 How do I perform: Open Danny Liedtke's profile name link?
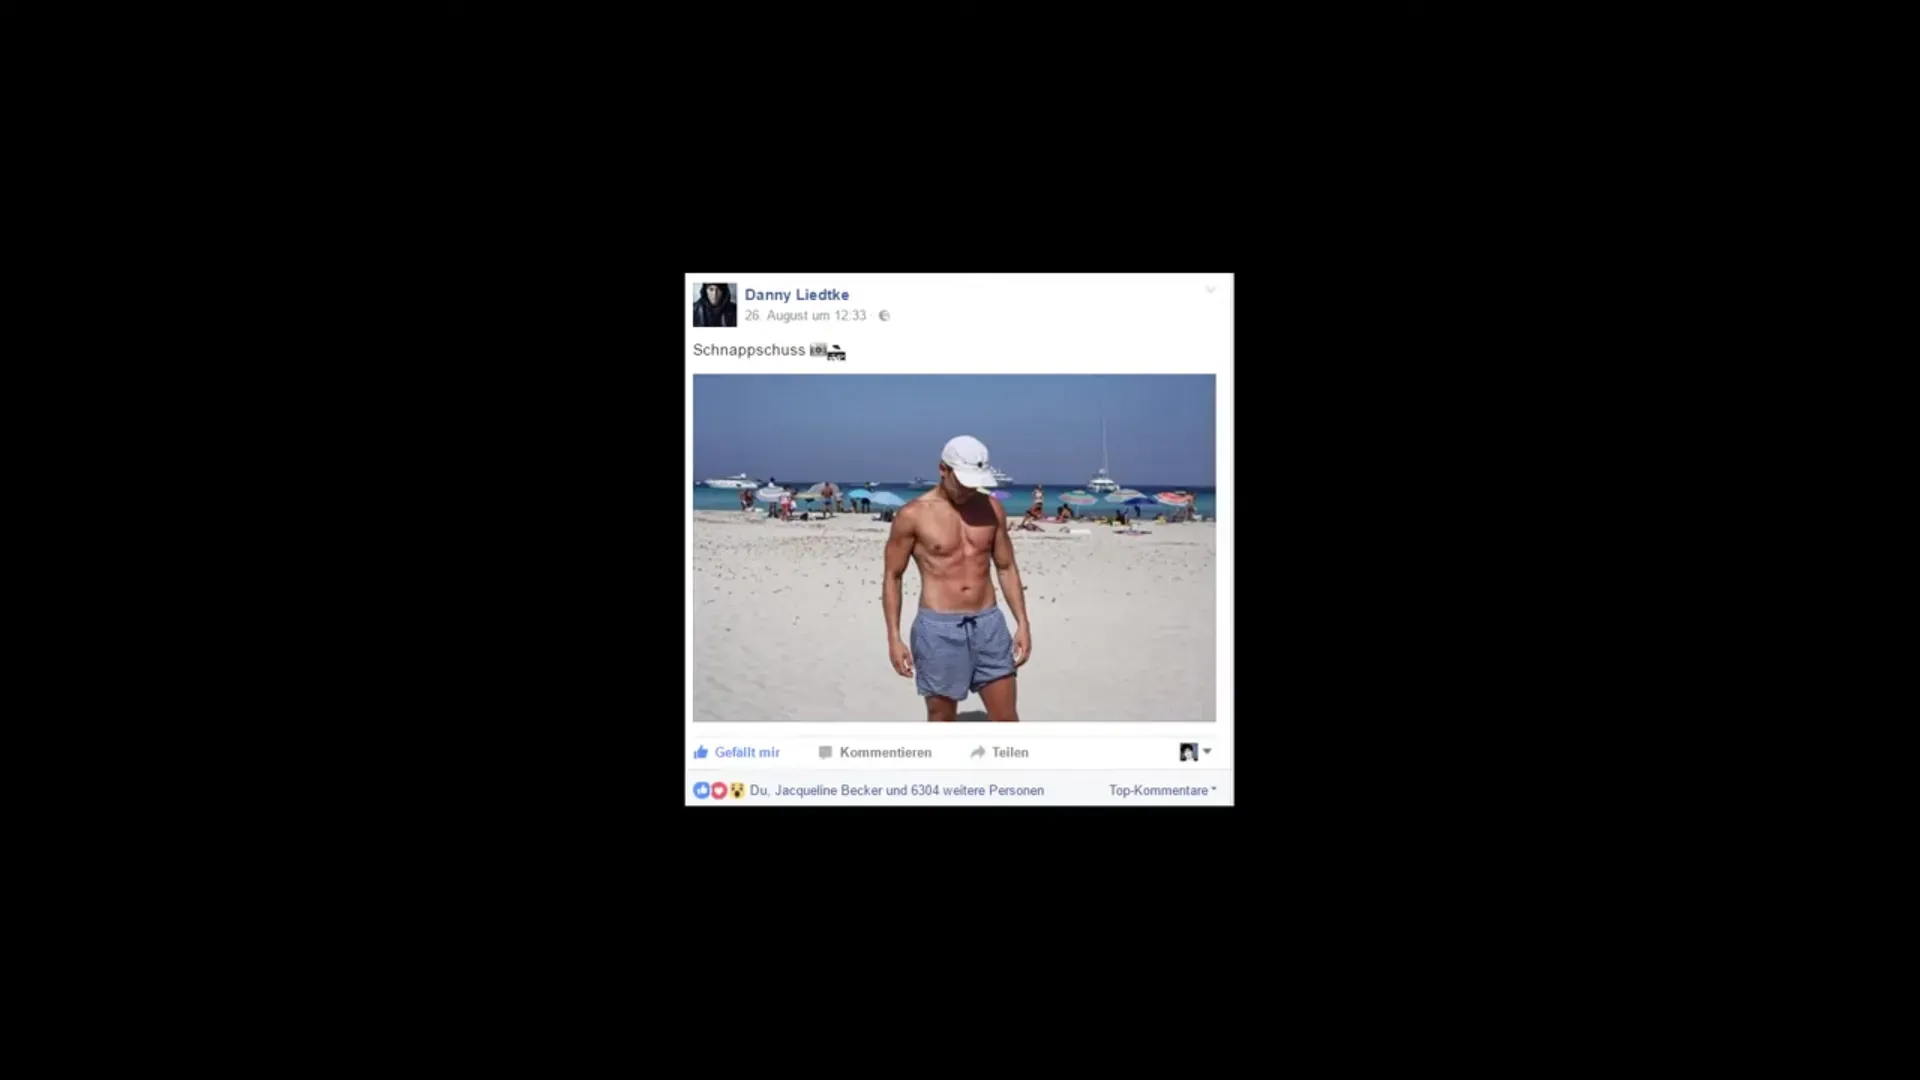(797, 295)
